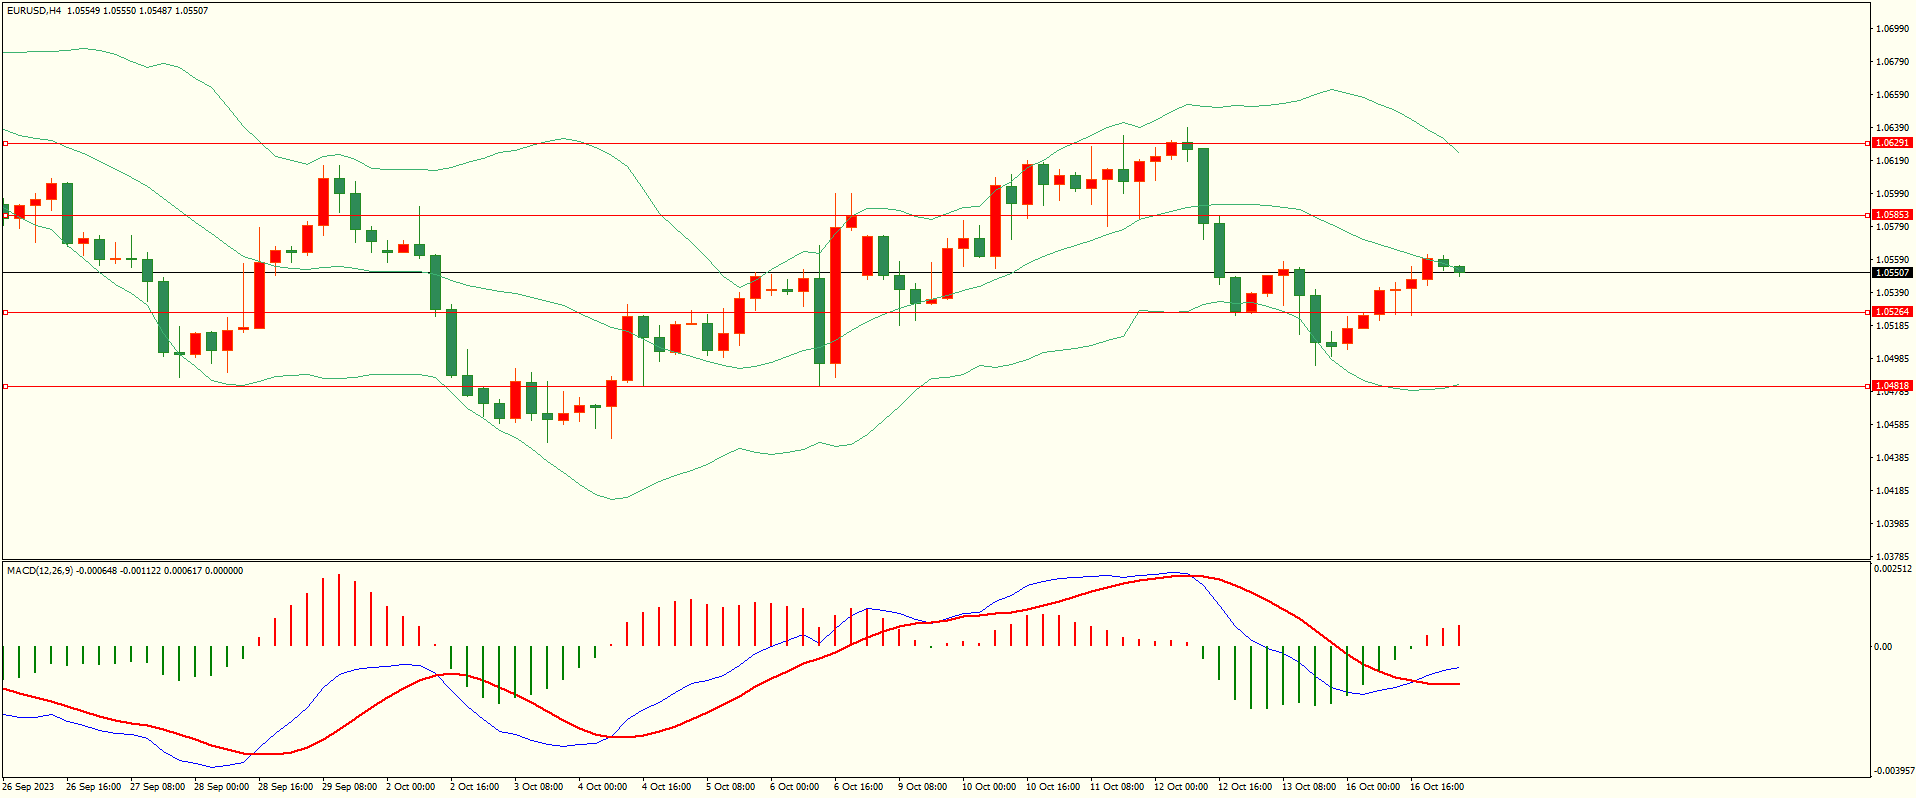Click the 6 Oct 16:00 time label

(858, 787)
